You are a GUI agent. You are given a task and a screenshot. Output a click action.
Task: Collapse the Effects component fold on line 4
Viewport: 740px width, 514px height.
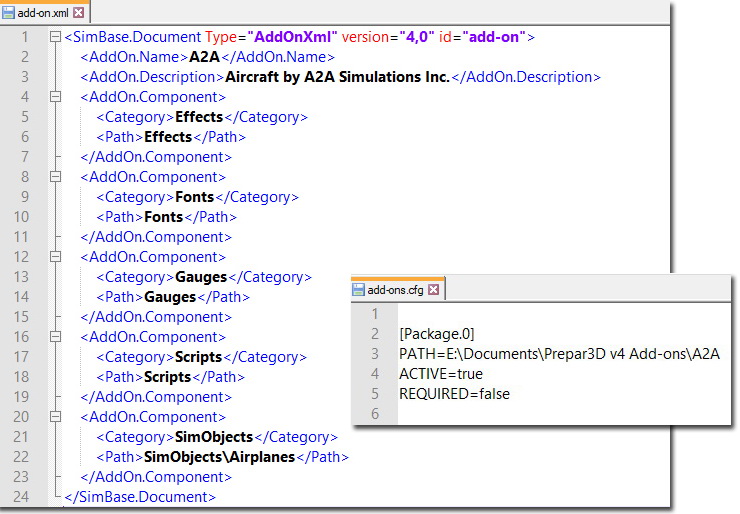[54, 97]
